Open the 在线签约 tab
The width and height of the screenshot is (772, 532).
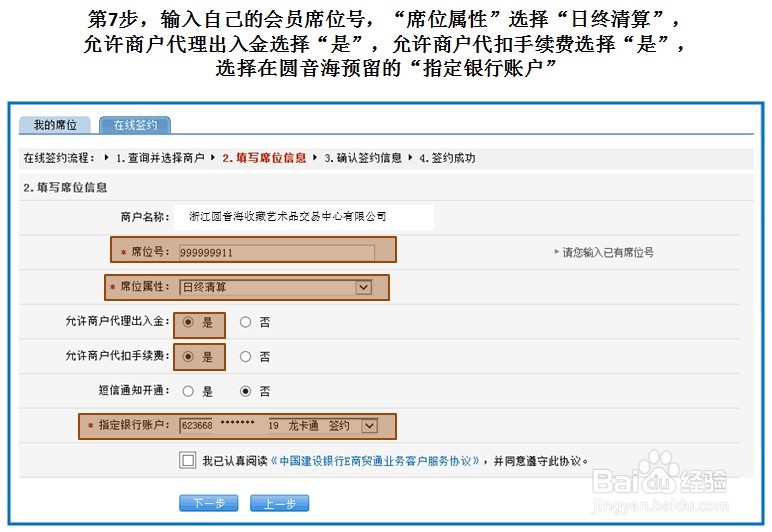[135, 125]
